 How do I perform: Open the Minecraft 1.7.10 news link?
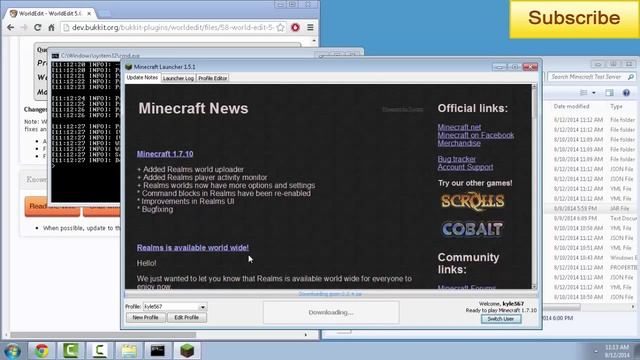coord(165,154)
